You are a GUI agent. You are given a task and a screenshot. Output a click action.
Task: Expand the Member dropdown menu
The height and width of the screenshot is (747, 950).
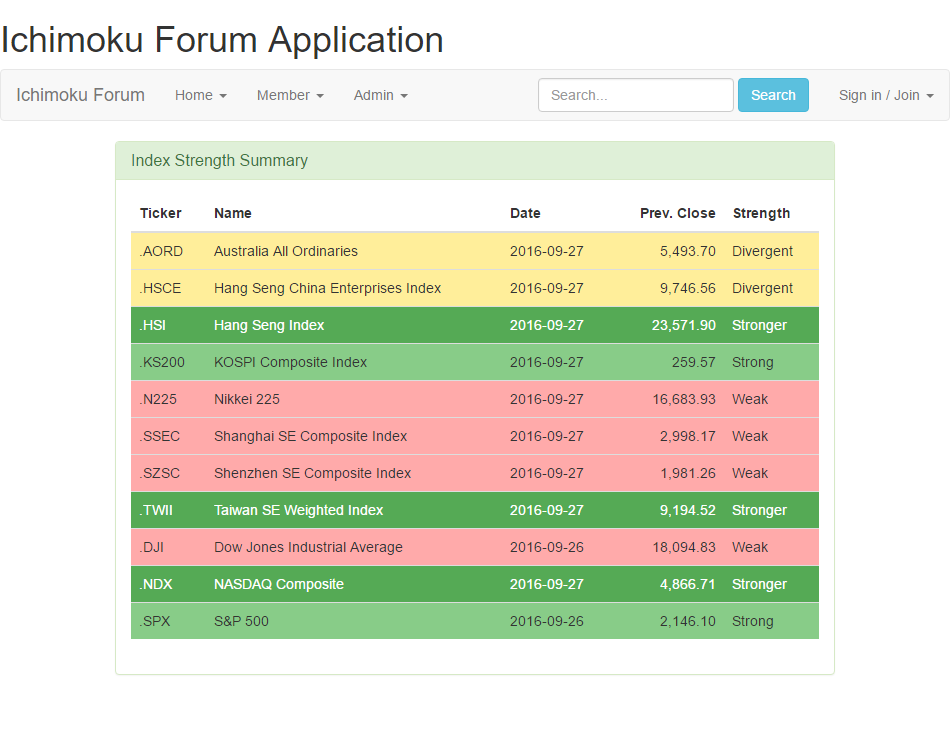289,95
